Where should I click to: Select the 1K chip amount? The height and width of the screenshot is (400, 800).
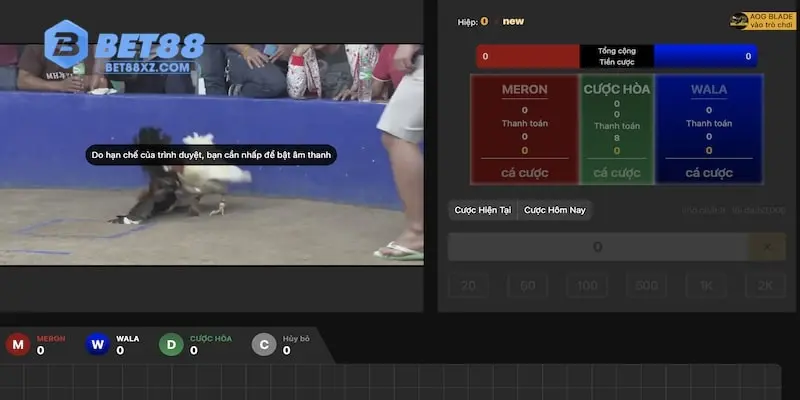706,286
